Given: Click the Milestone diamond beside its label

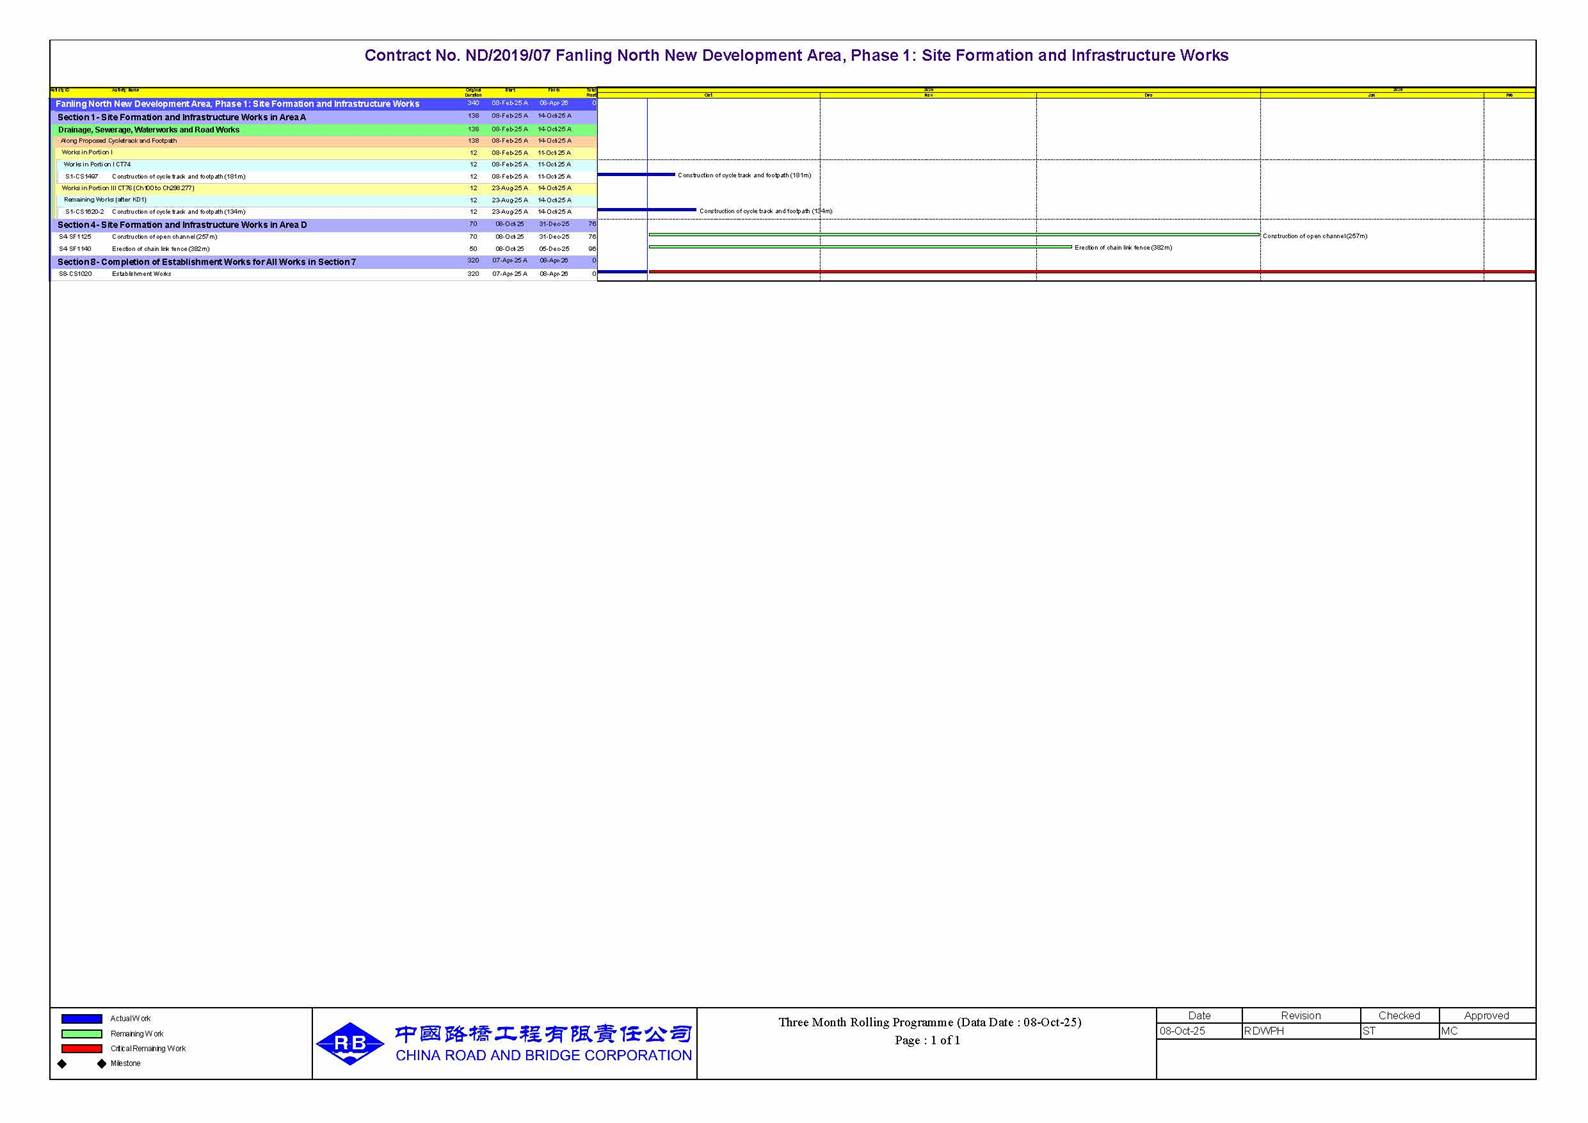Looking at the screenshot, I should pos(101,1064).
